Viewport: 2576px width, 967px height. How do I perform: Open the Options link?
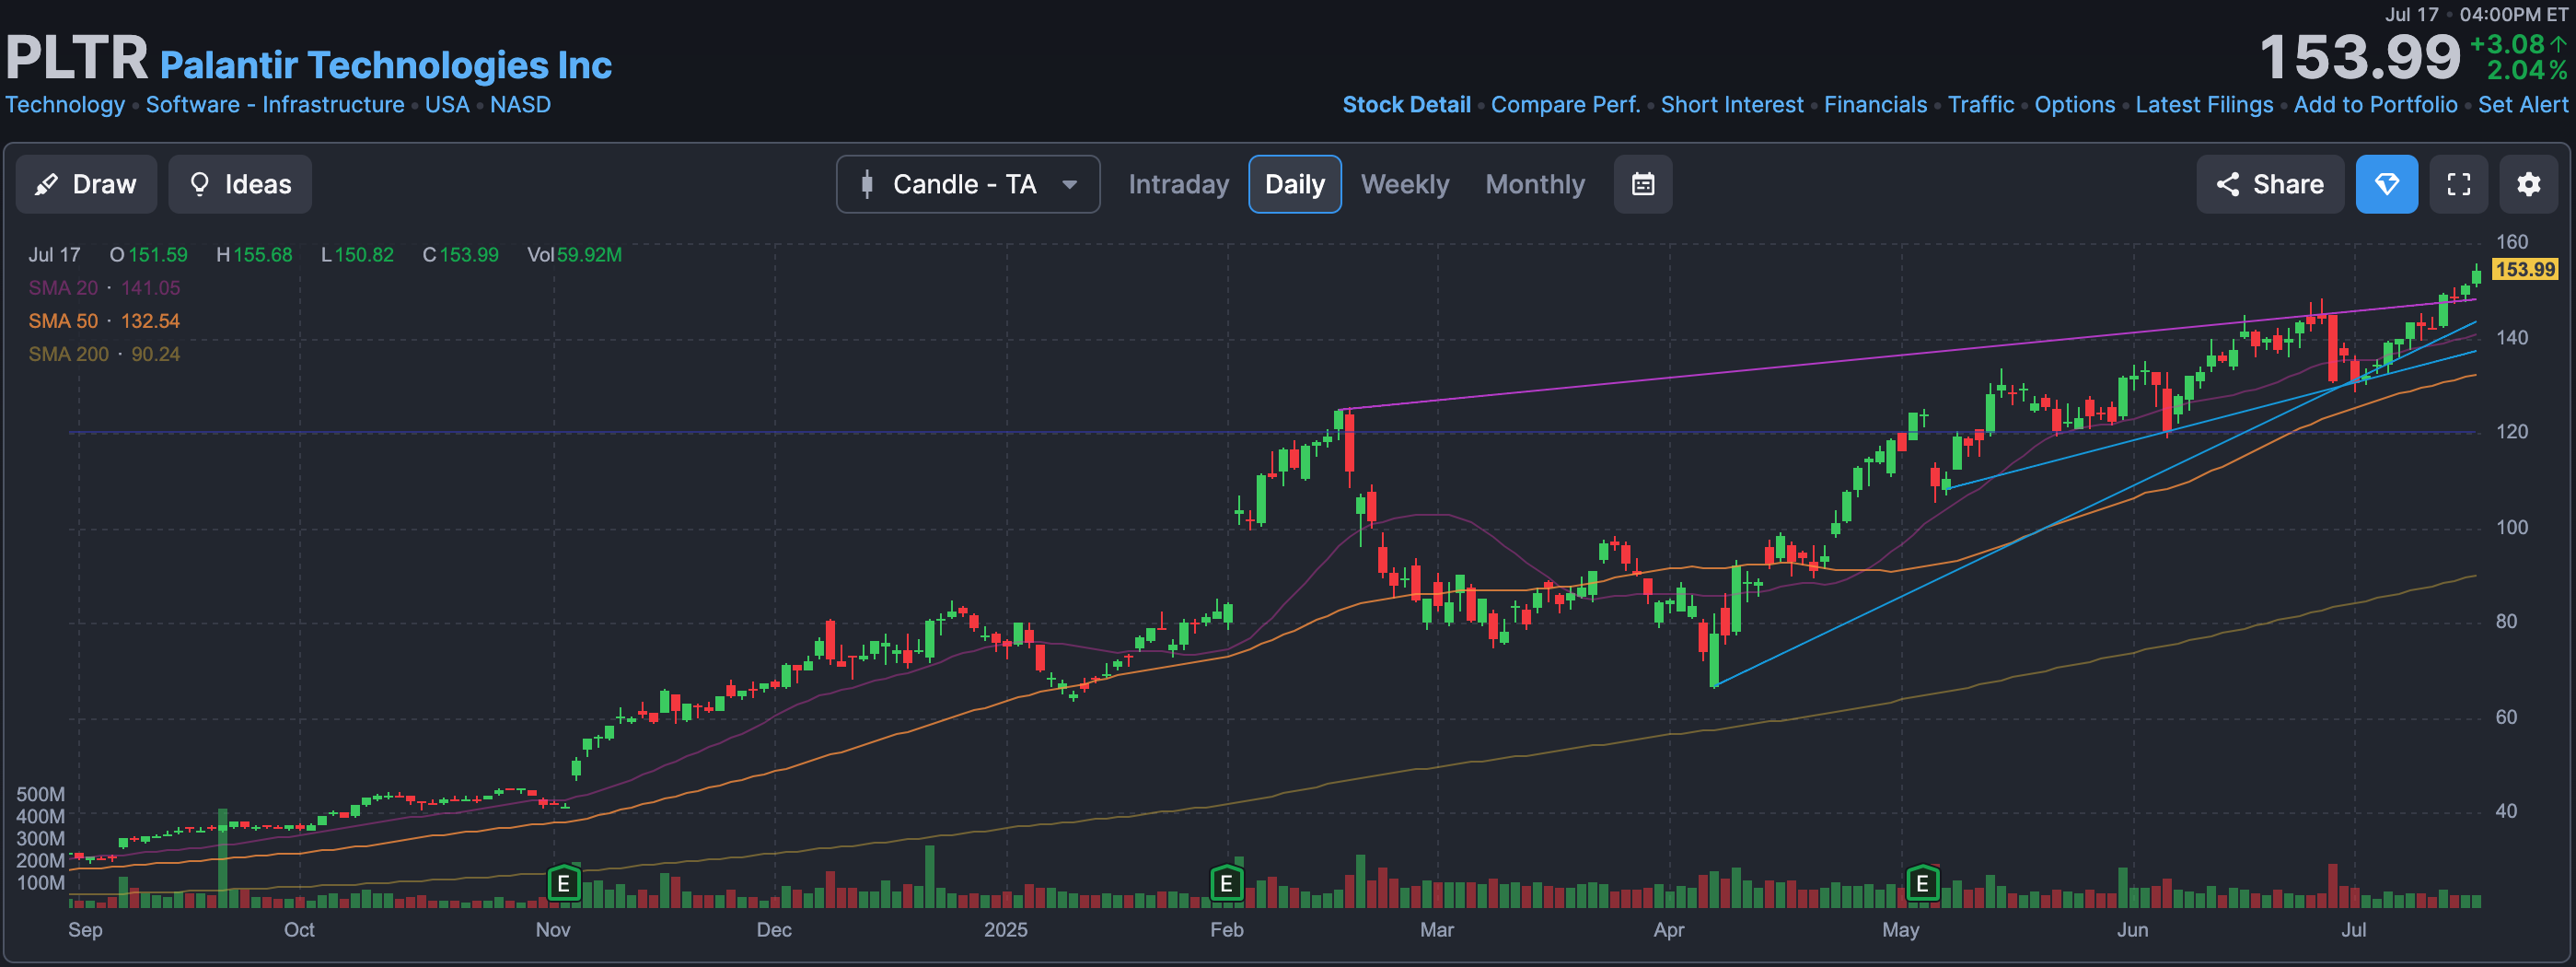tap(2075, 105)
